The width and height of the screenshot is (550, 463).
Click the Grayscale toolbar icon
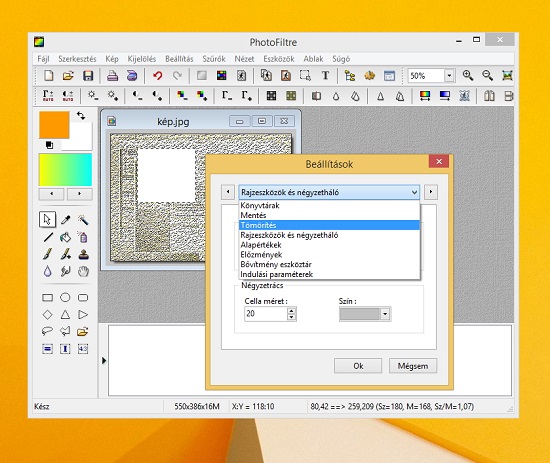click(202, 75)
